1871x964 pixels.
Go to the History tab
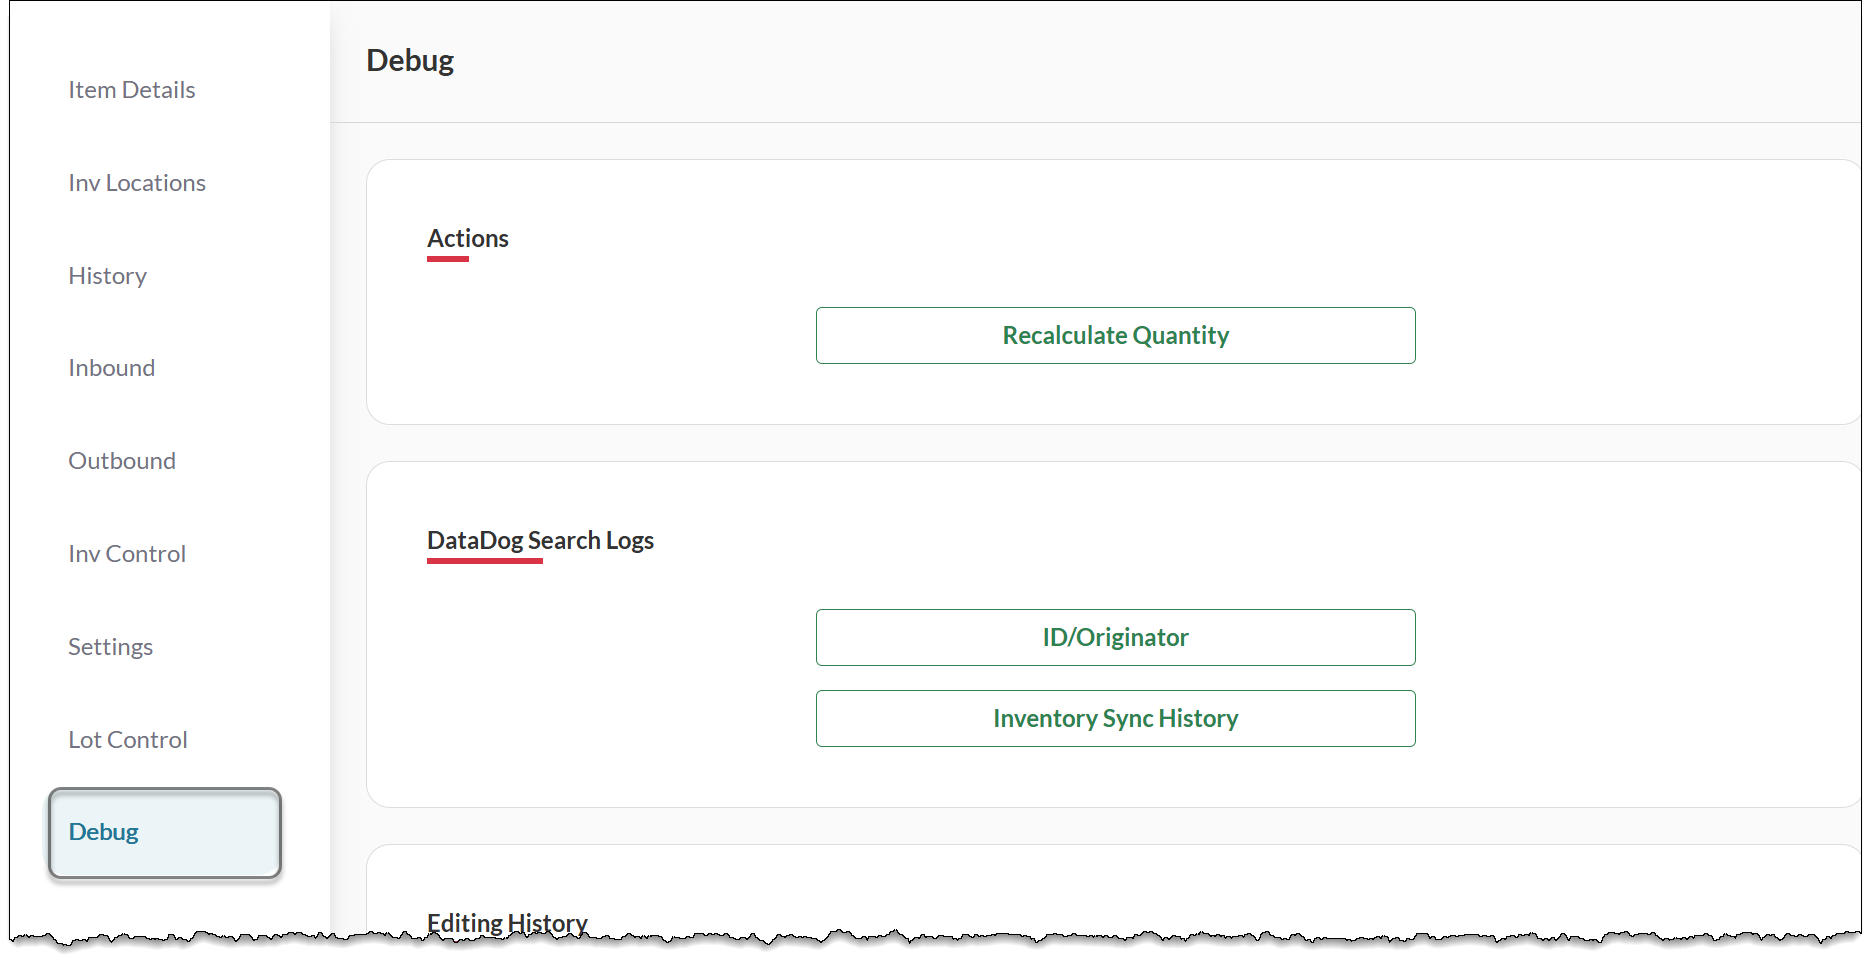pyautogui.click(x=107, y=276)
